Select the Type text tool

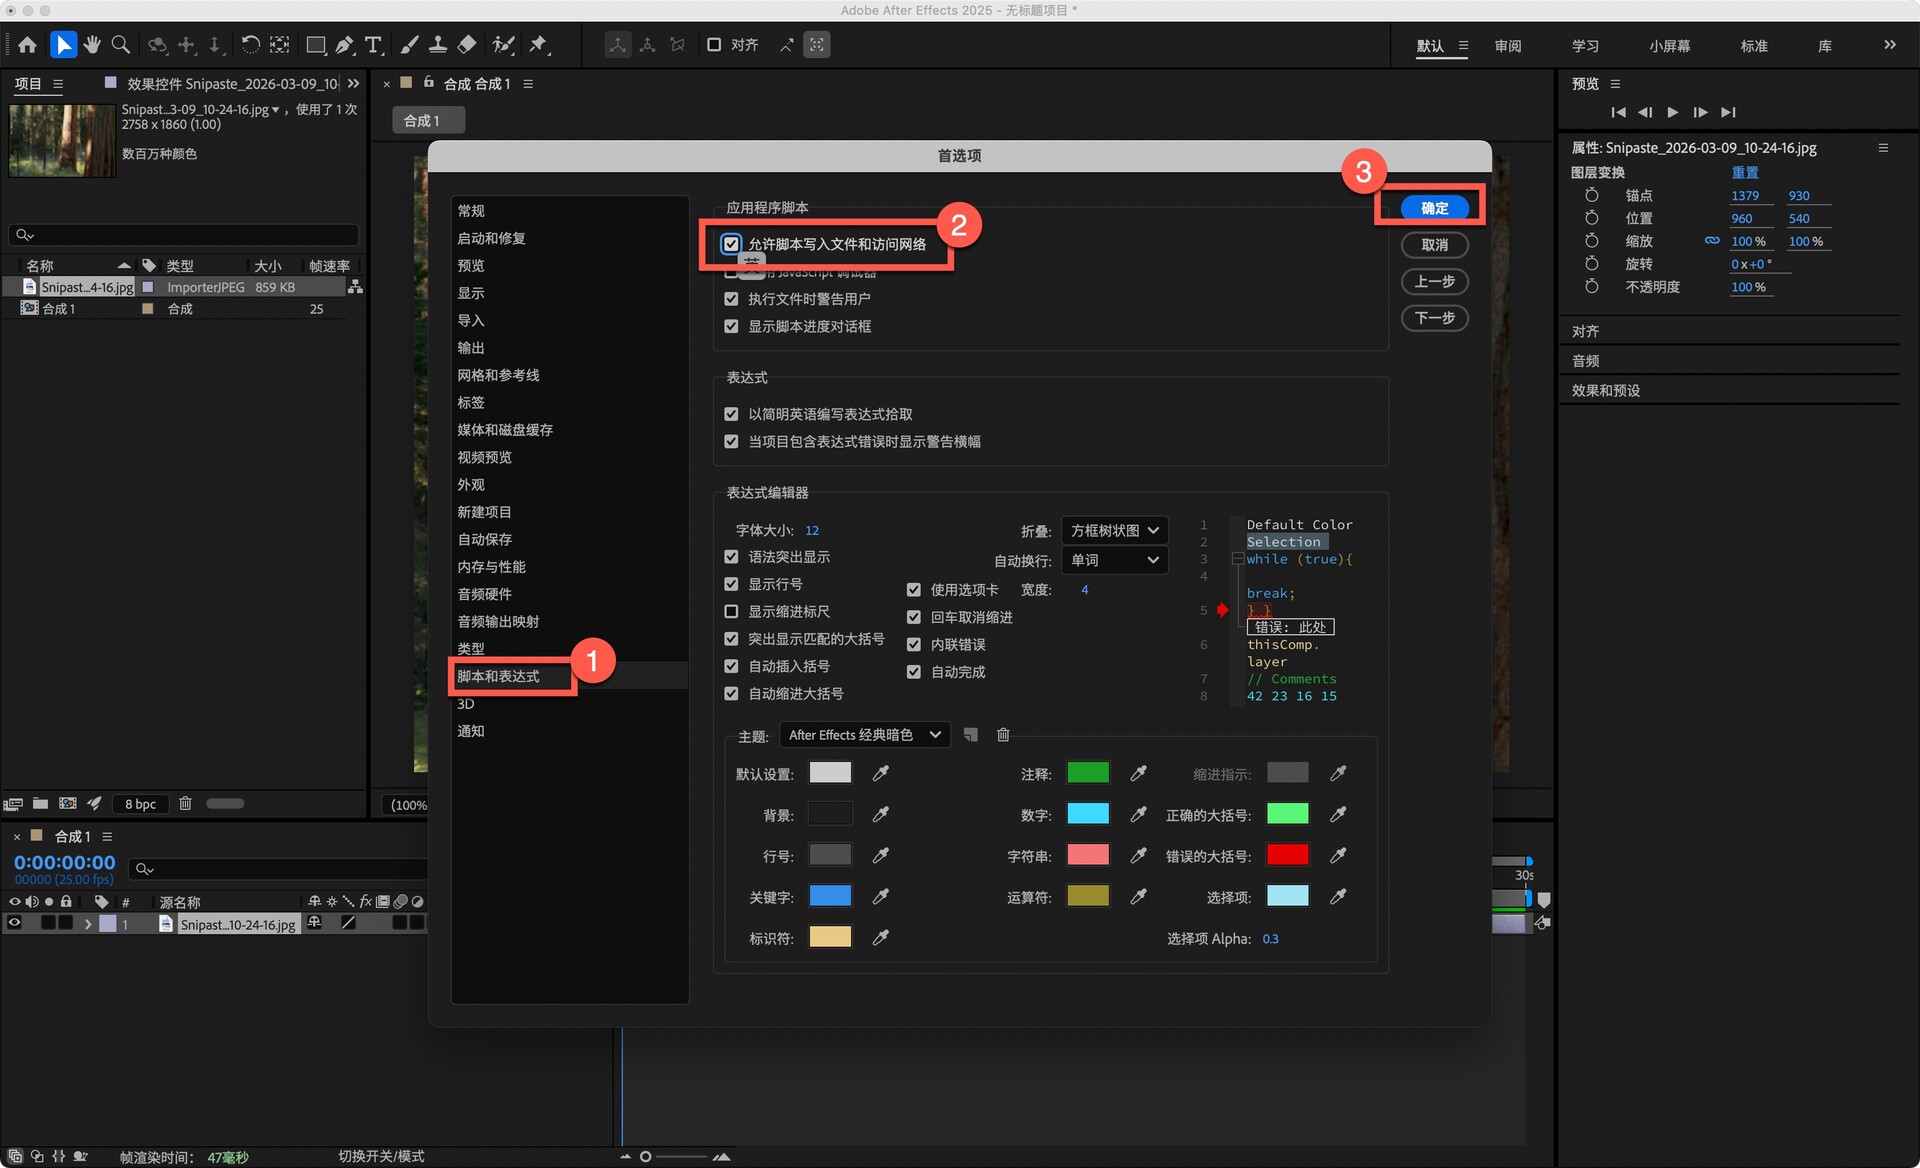373,44
